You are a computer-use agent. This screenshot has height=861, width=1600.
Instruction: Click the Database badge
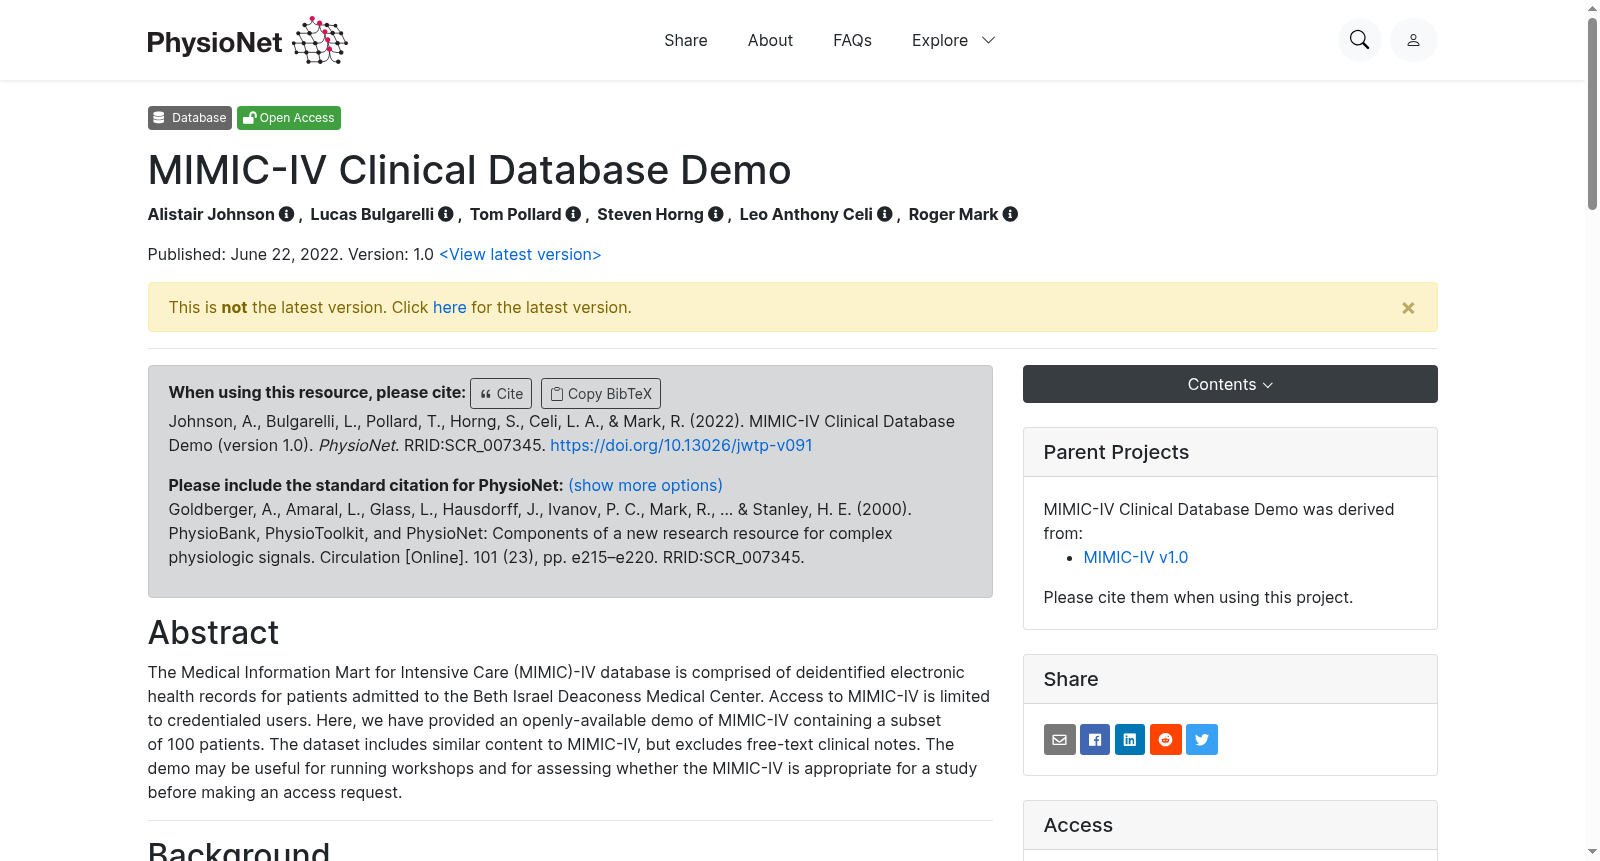pyautogui.click(x=190, y=118)
